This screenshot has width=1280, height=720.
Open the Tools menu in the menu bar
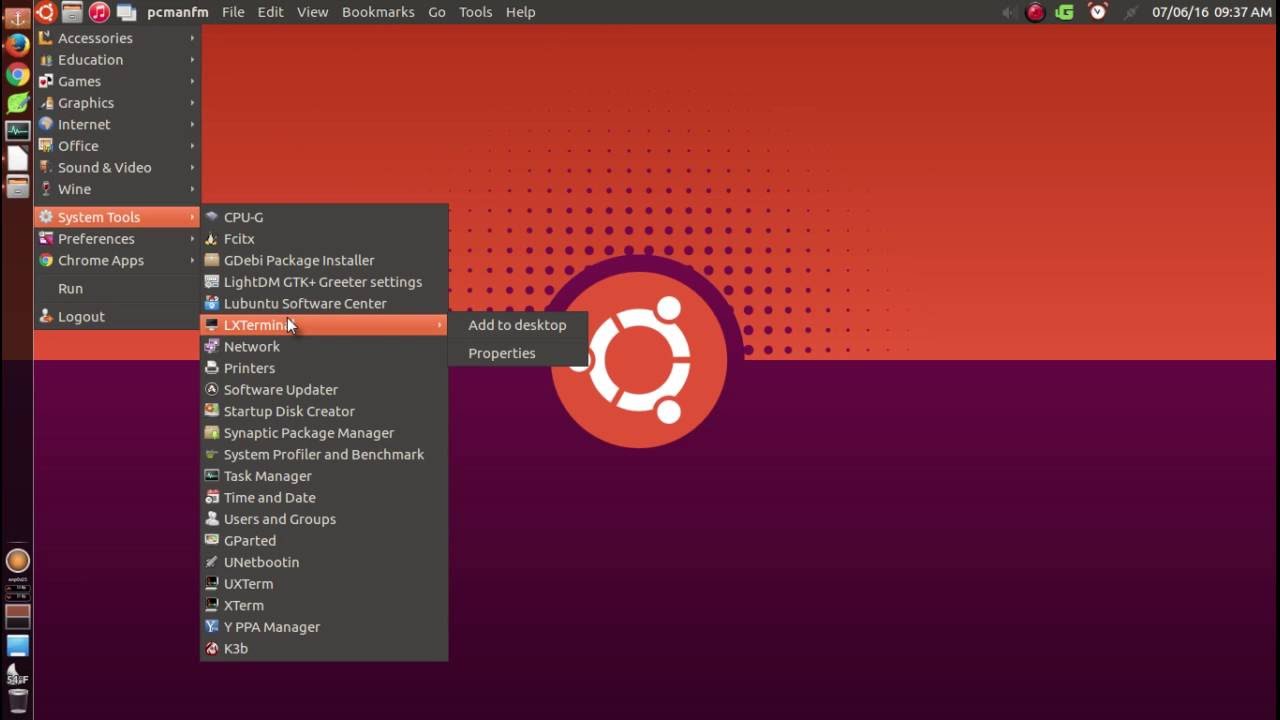click(x=475, y=11)
